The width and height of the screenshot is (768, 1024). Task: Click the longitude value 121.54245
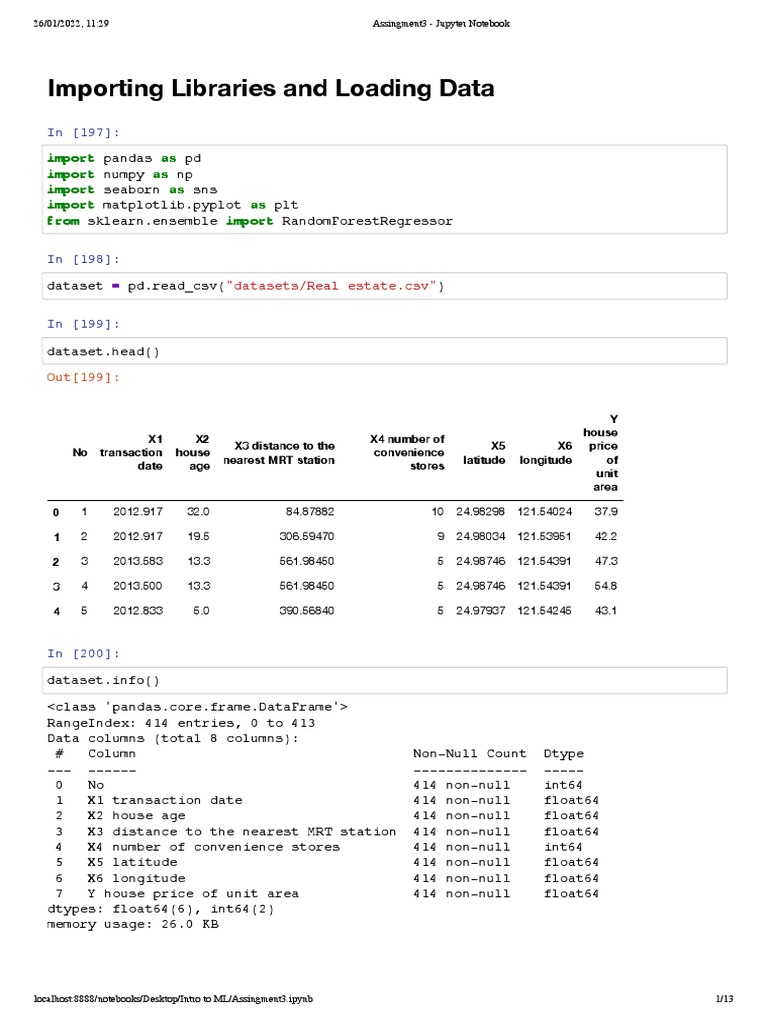tap(545, 611)
